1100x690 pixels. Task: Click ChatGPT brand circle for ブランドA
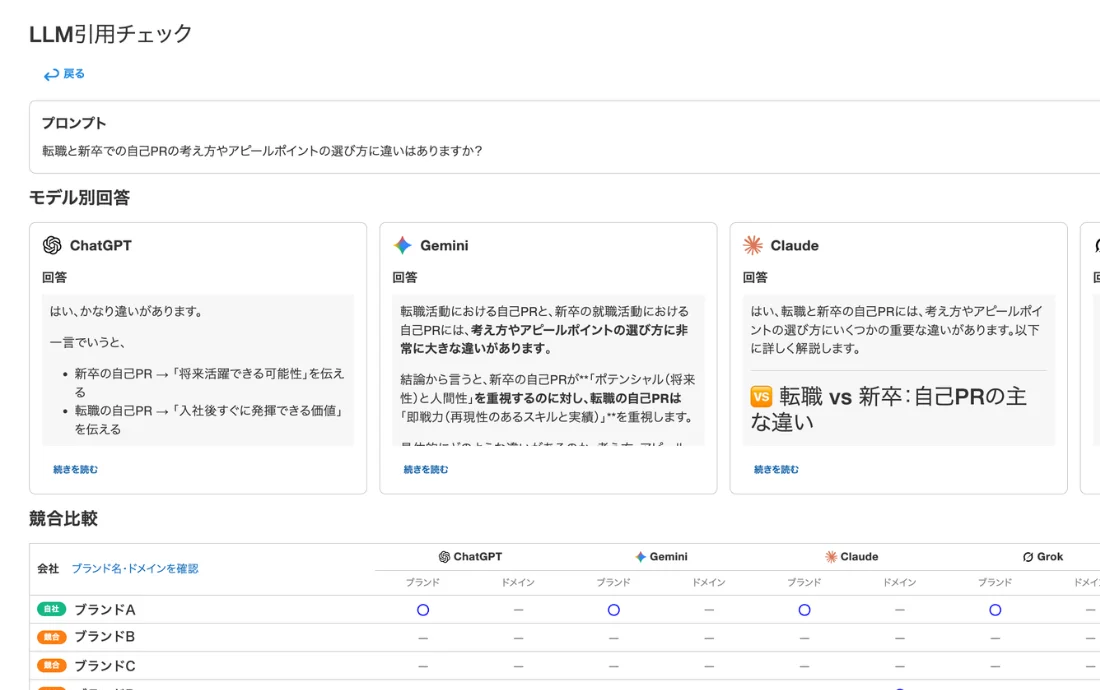(423, 610)
